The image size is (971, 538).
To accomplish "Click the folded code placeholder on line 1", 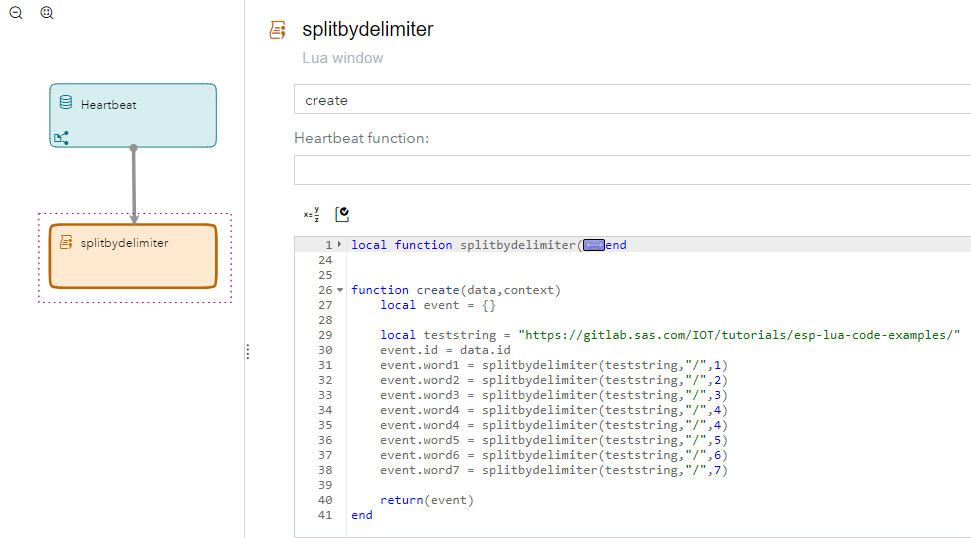I will (x=593, y=245).
